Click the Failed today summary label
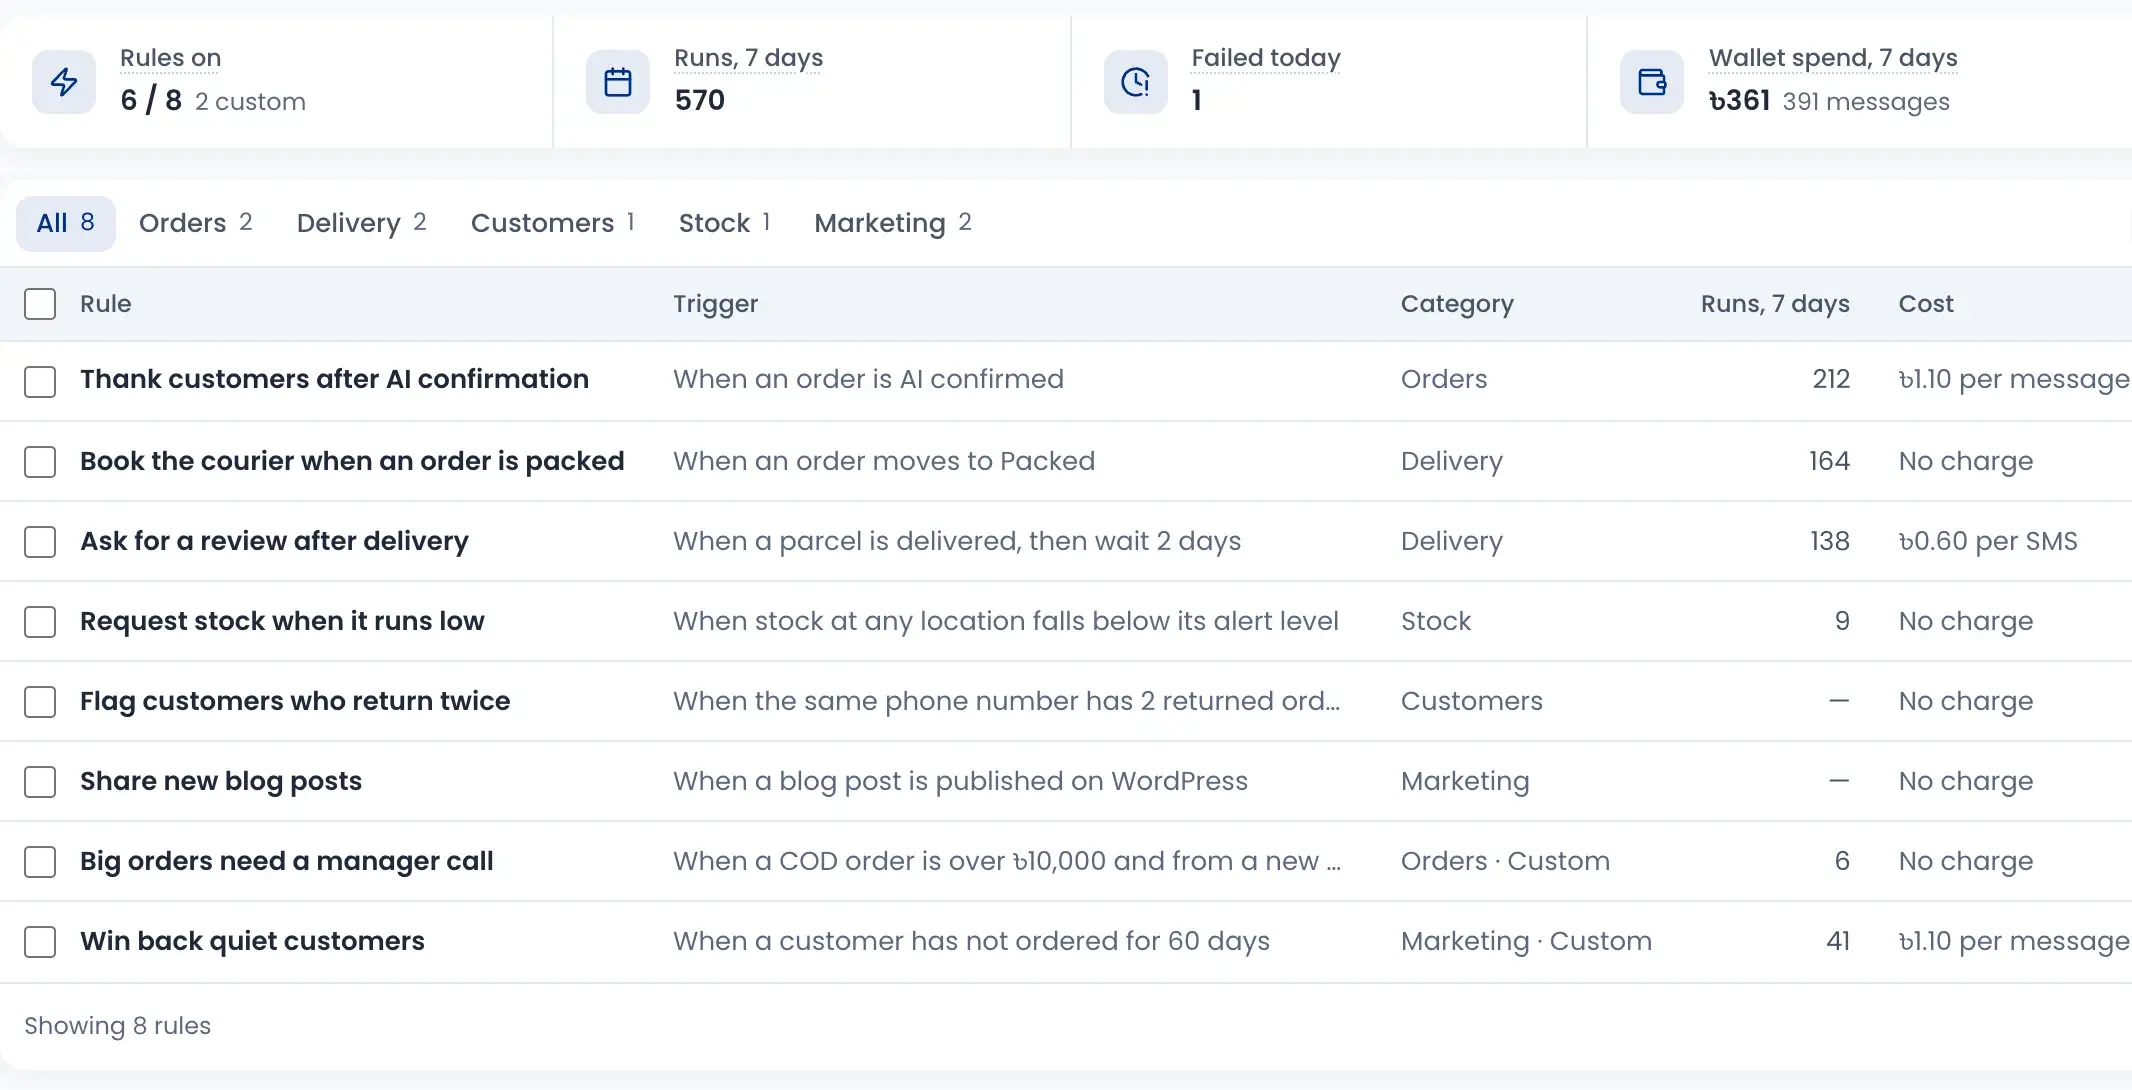 [1266, 58]
